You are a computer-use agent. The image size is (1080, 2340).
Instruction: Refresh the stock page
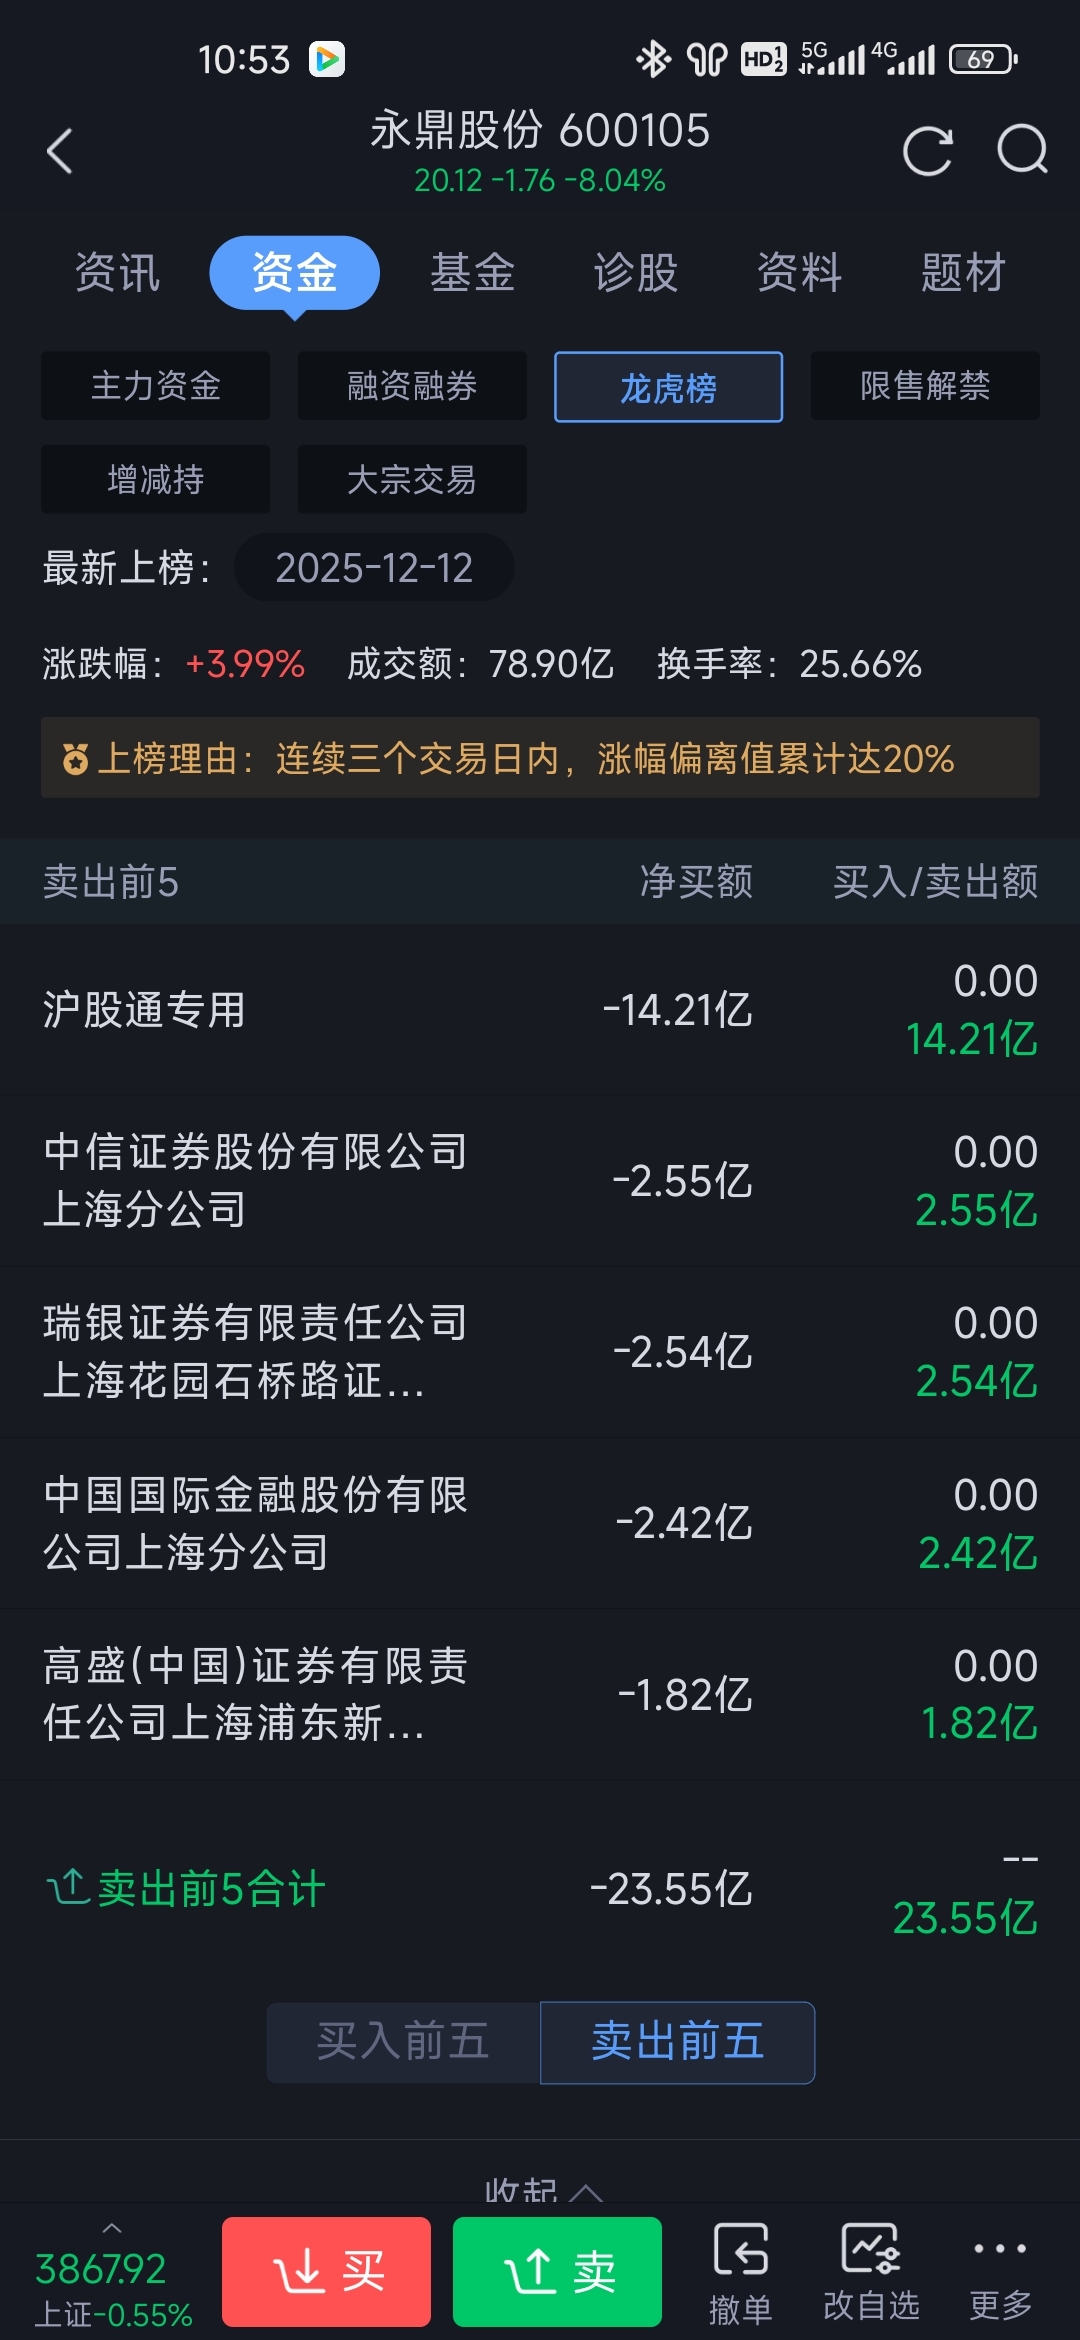click(927, 151)
